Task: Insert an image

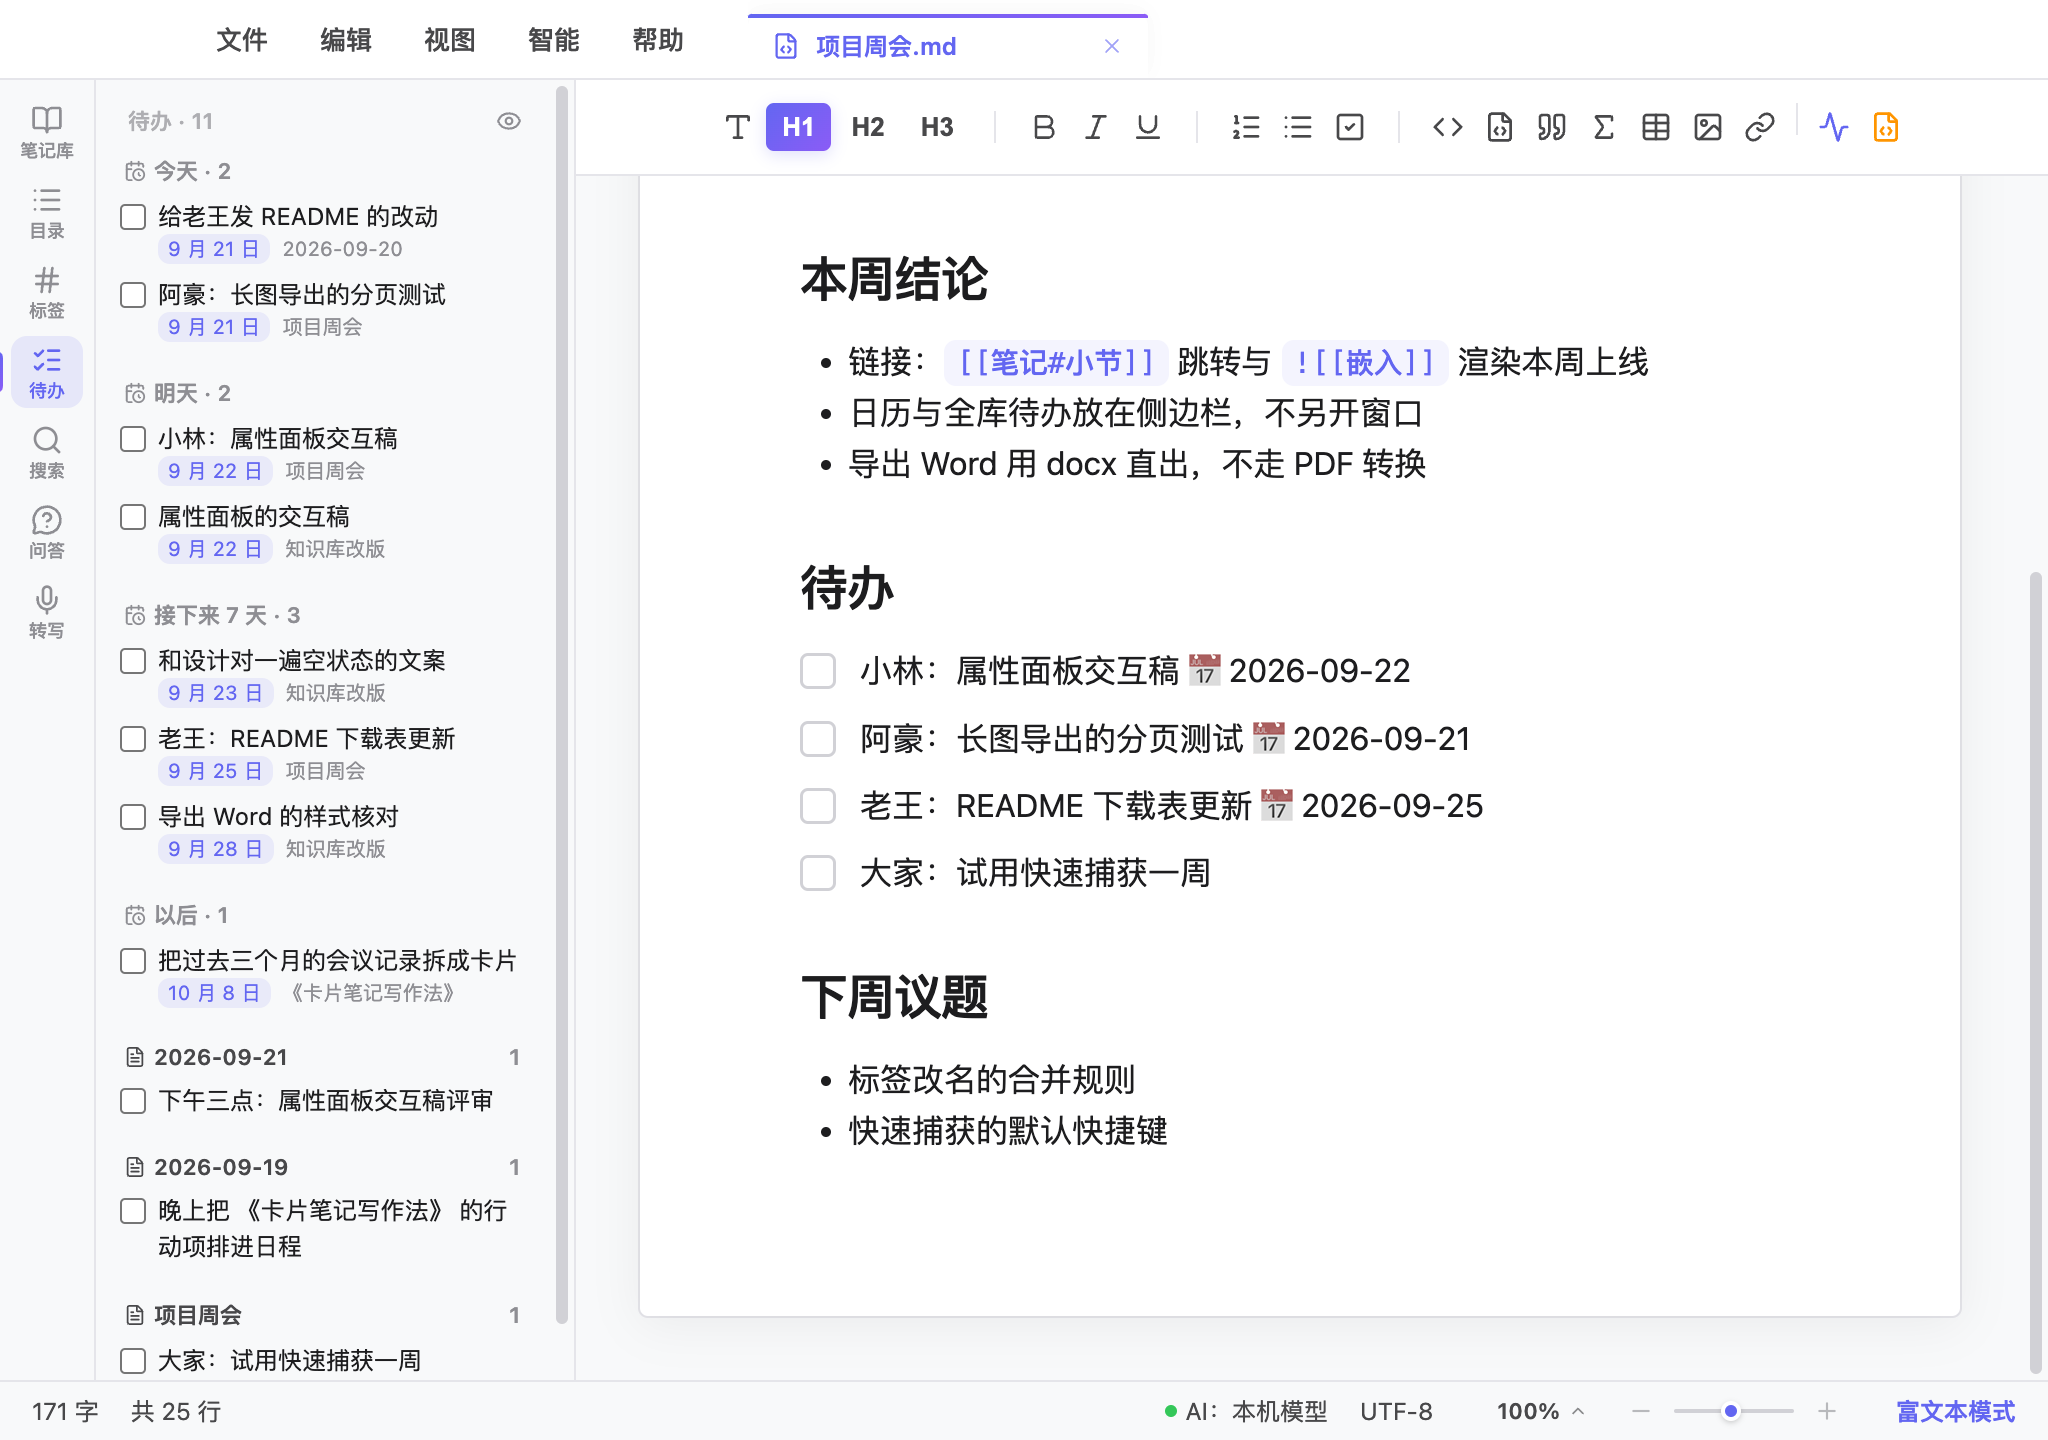Action: [1707, 127]
